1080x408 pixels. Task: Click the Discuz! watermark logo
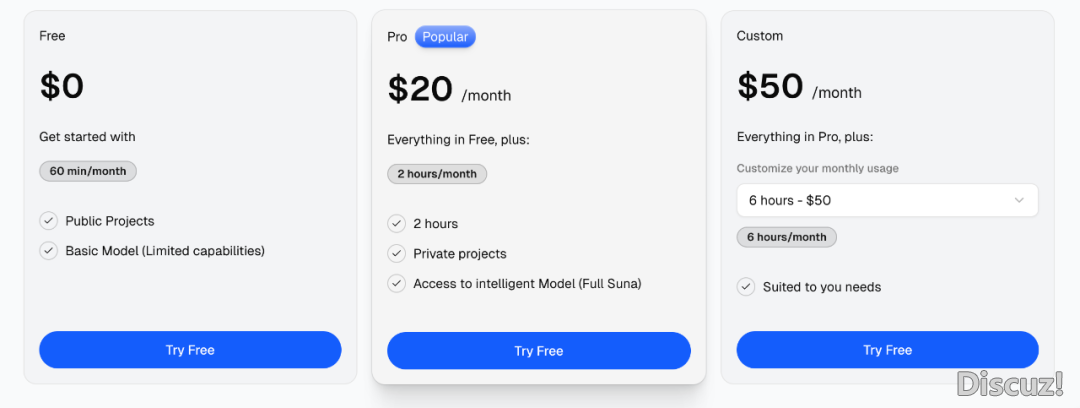point(1007,383)
